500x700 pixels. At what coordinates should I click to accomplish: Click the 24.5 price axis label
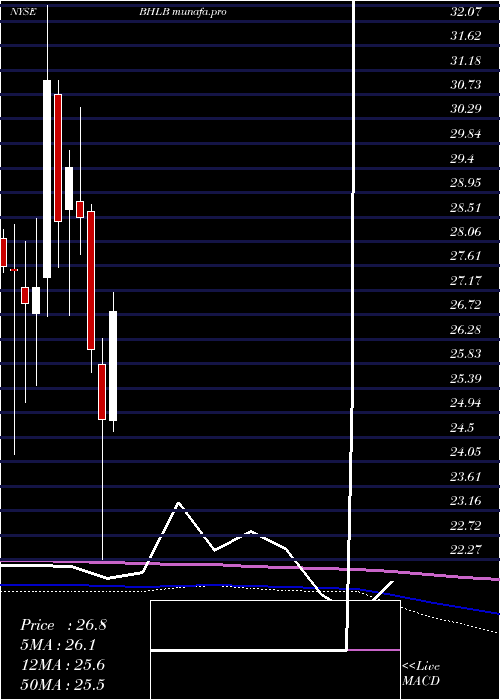pyautogui.click(x=462, y=428)
